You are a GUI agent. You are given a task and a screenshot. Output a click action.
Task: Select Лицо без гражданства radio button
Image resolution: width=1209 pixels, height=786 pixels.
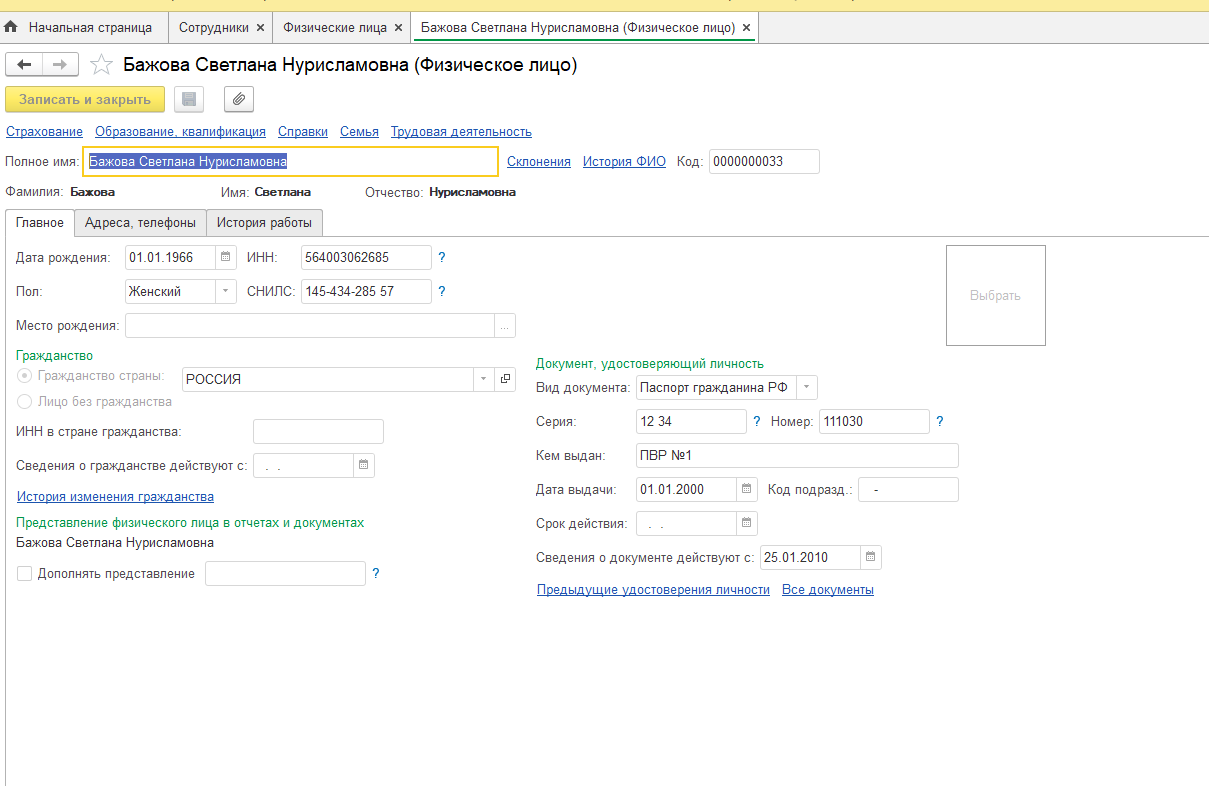[x=24, y=402]
